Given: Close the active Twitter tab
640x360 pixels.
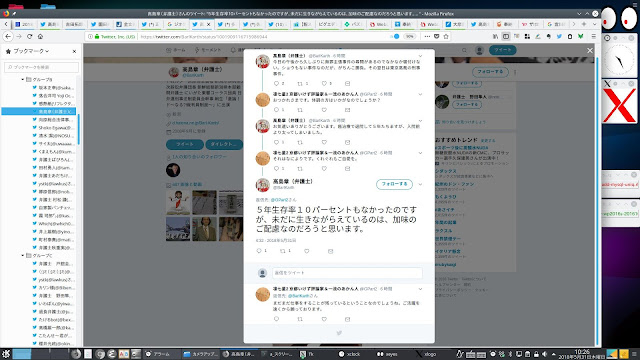Looking at the screenshot, I should pyautogui.click(x=209, y=24).
